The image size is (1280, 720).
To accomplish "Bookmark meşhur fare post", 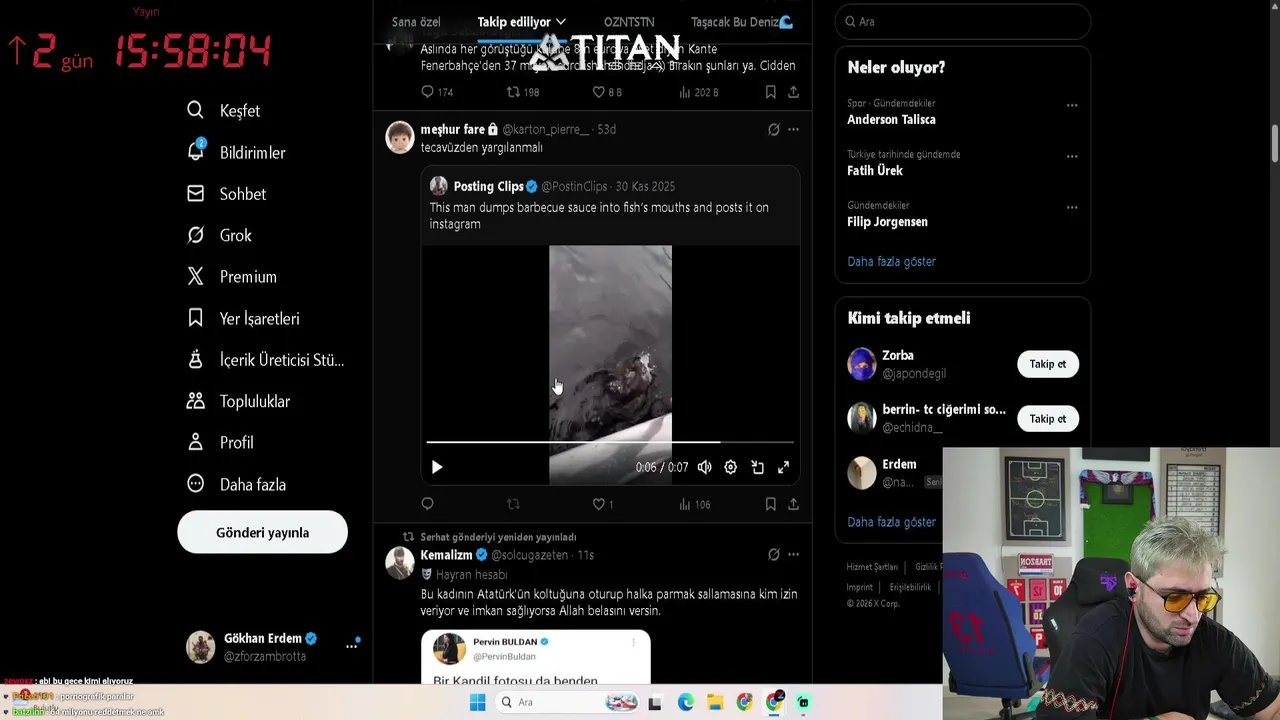I will pyautogui.click(x=770, y=504).
